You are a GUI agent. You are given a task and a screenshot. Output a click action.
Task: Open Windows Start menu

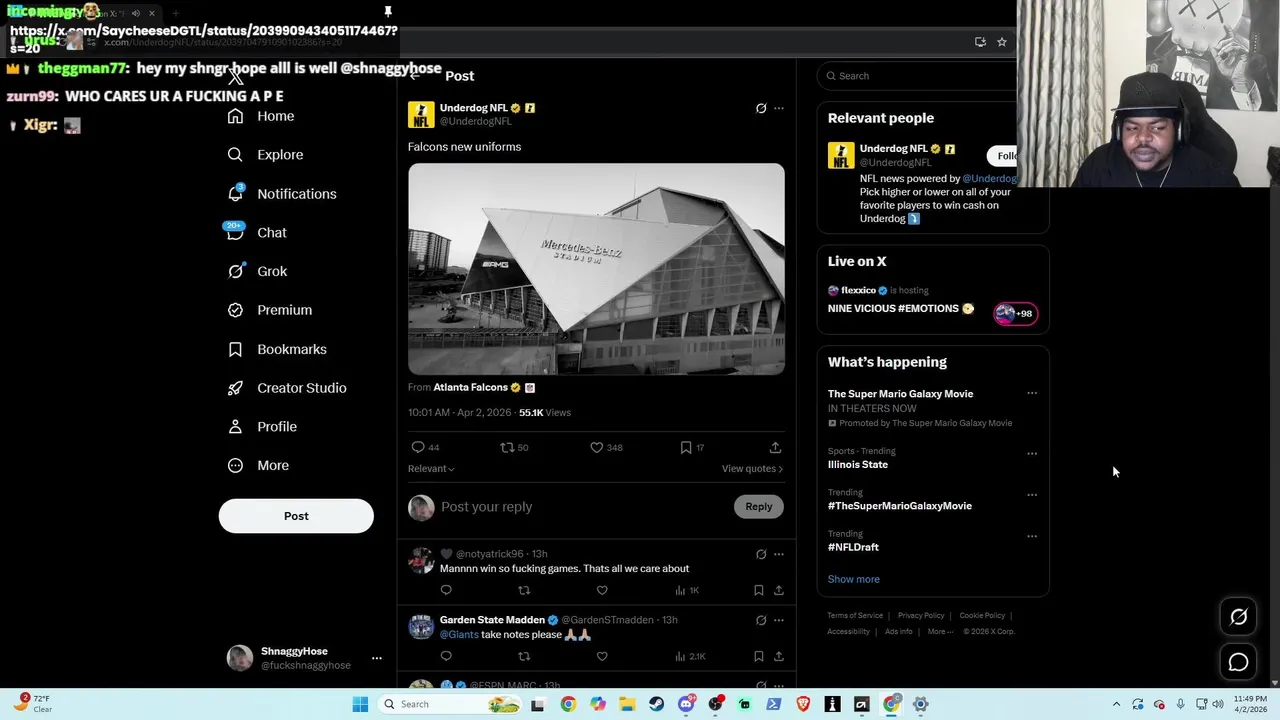[360, 704]
